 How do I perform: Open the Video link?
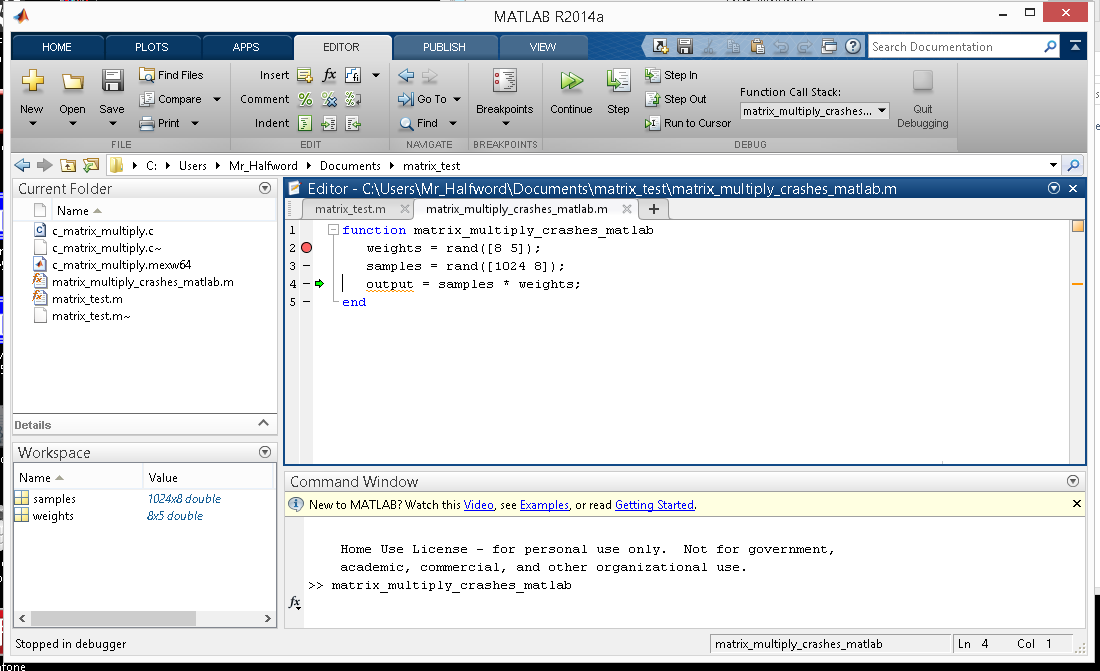click(x=478, y=505)
